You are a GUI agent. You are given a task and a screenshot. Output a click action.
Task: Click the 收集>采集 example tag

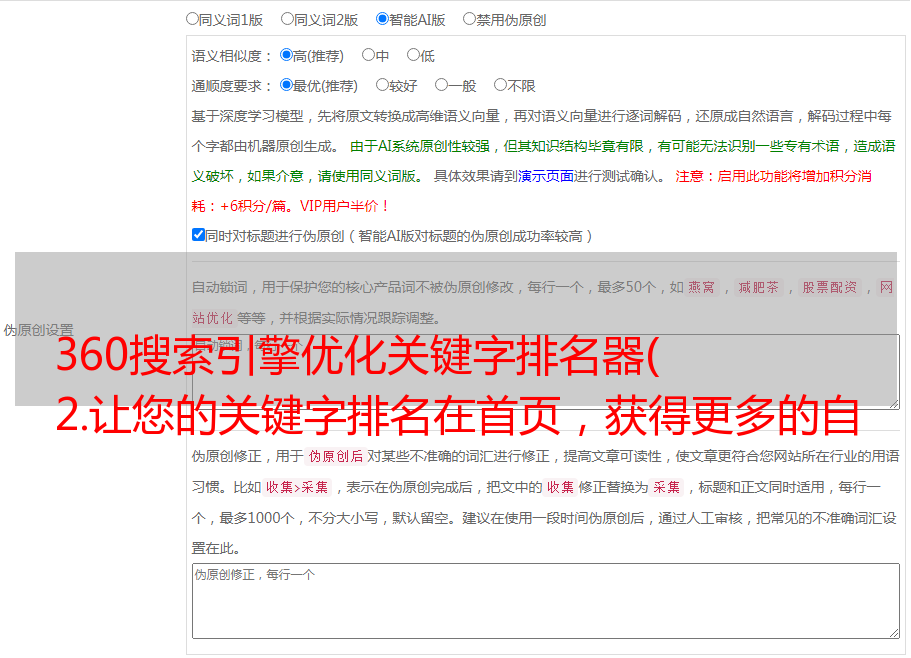coord(297,487)
